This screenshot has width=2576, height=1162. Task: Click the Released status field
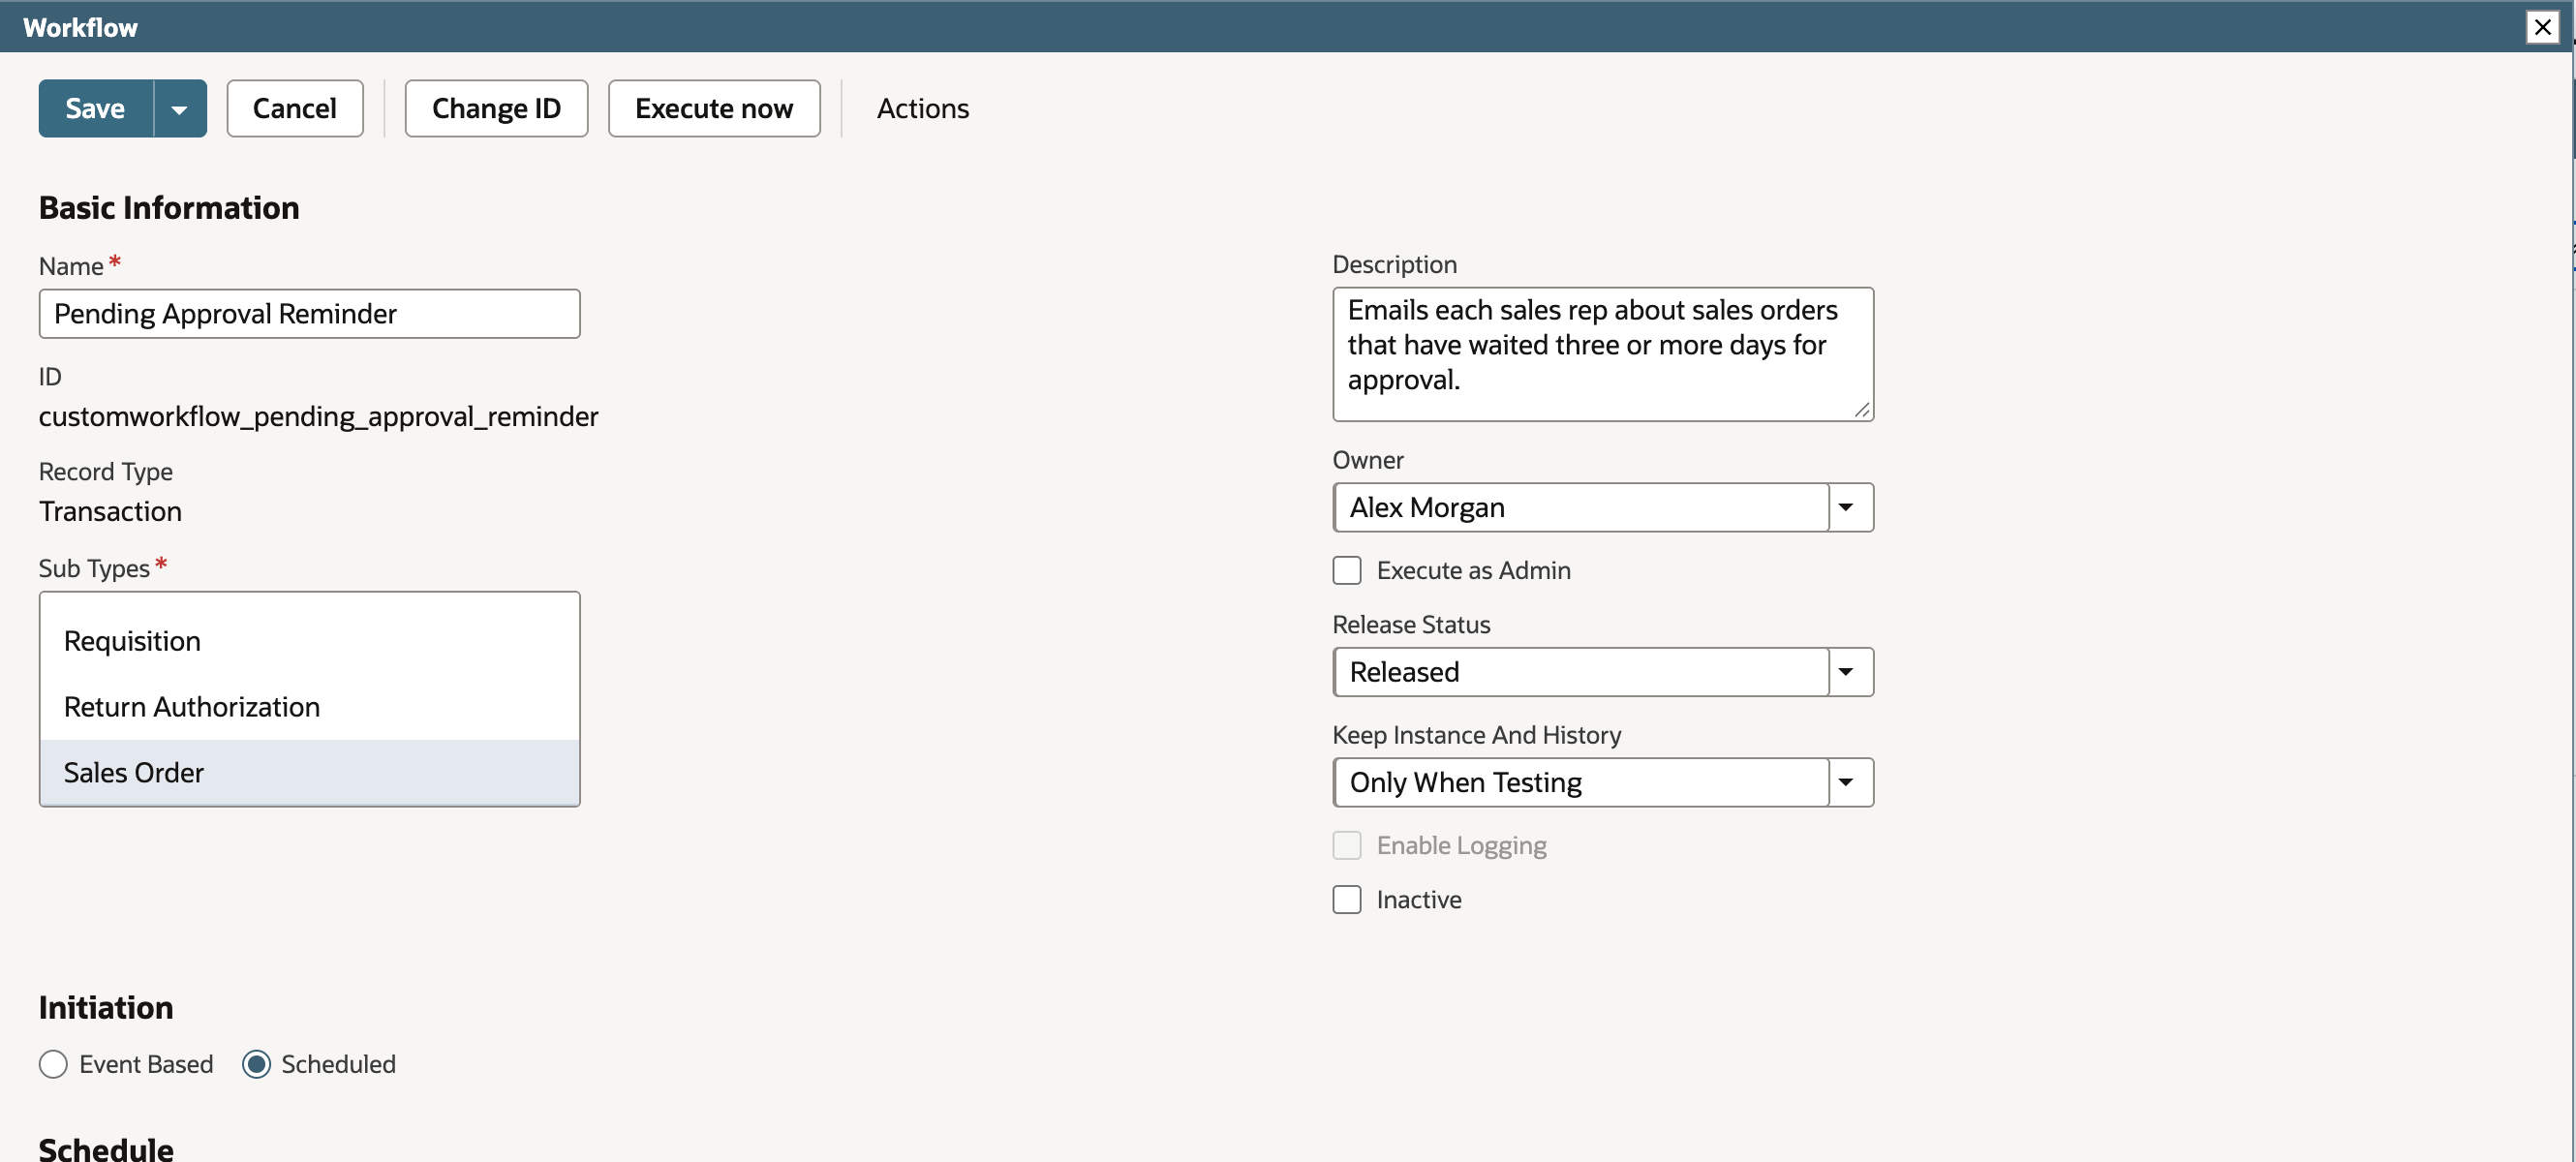[x=1580, y=672]
